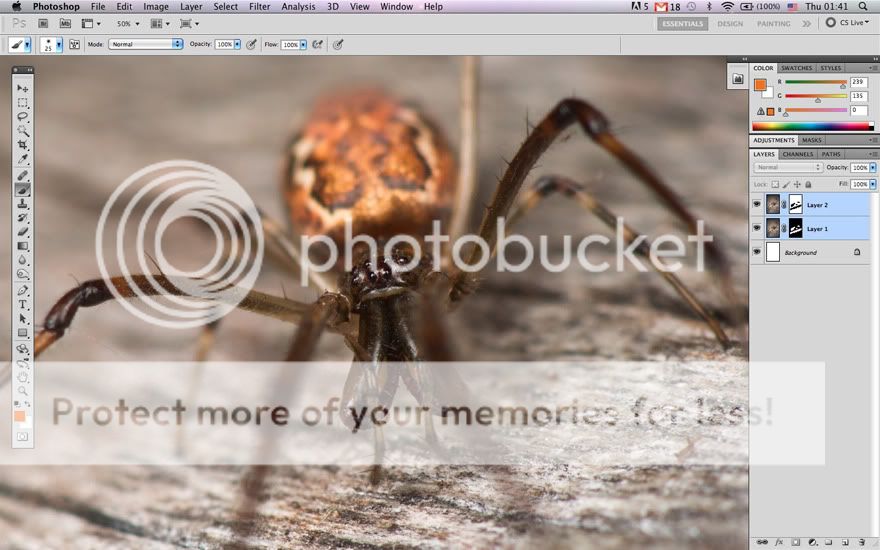Open the Image menu
Image resolution: width=880 pixels, height=550 pixels.
coord(155,7)
